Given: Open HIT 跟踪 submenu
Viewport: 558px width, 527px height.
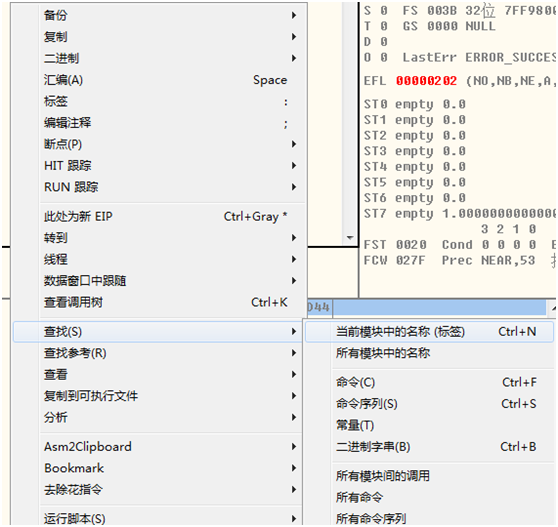Looking at the screenshot, I should (x=158, y=165).
